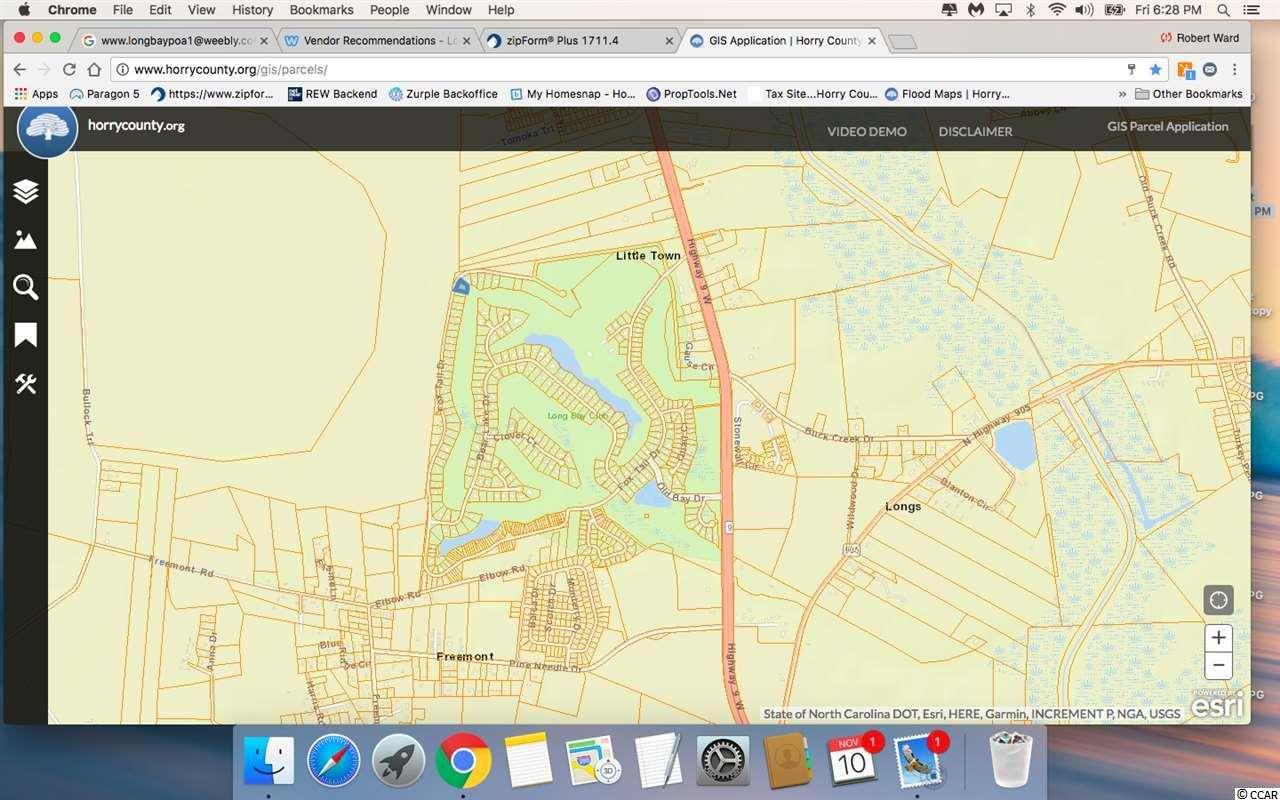Image resolution: width=1280 pixels, height=800 pixels.
Task: Bookmark page with the star icon
Action: click(x=1155, y=70)
